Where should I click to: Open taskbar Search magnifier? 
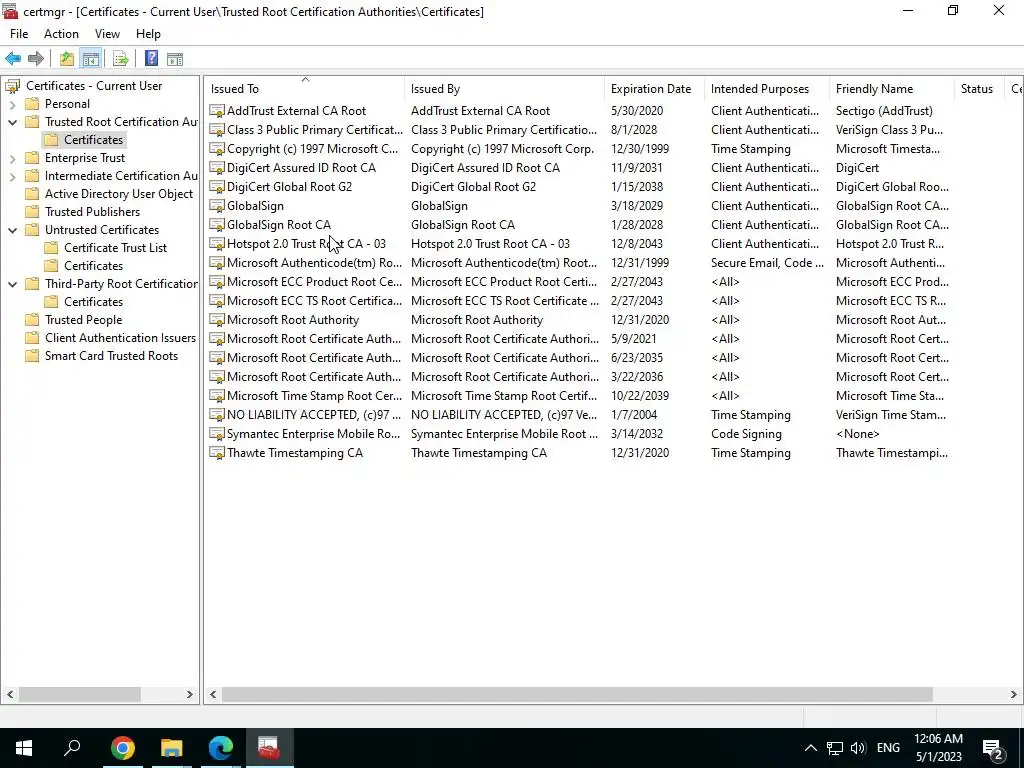tap(72, 748)
